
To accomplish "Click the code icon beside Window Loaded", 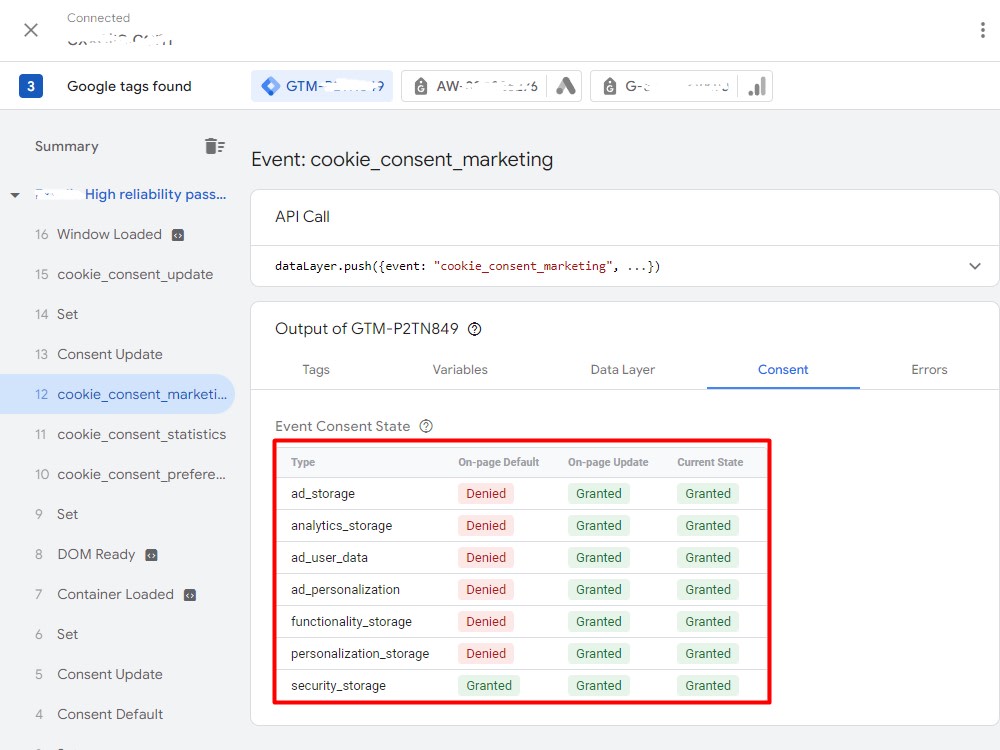I will 178,235.
